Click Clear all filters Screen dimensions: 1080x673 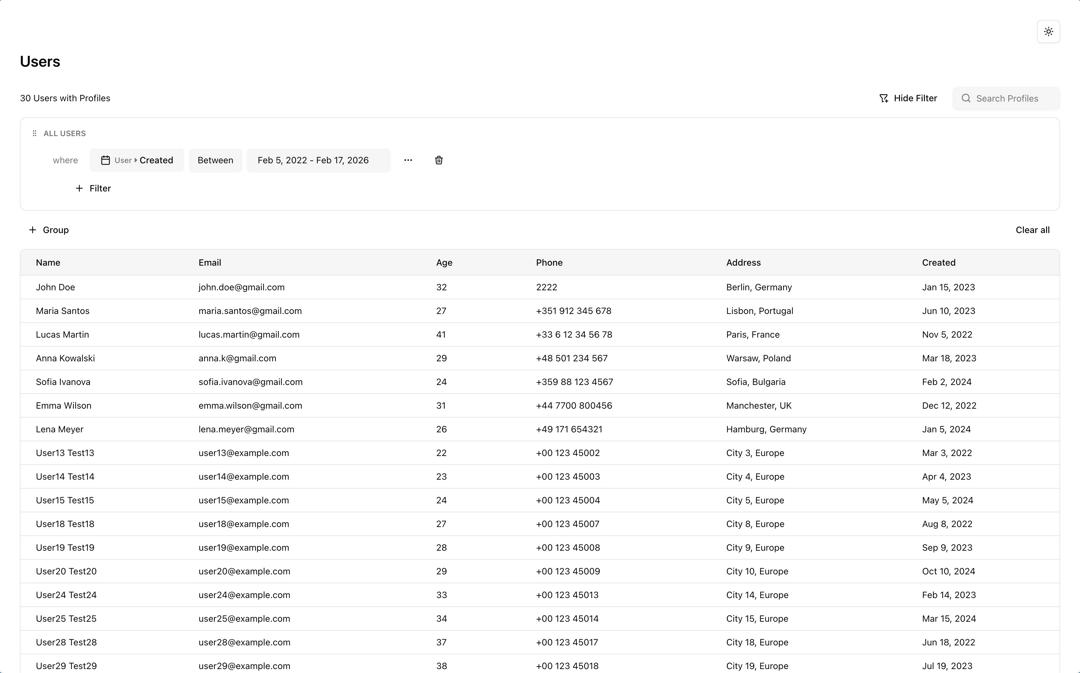1032,230
